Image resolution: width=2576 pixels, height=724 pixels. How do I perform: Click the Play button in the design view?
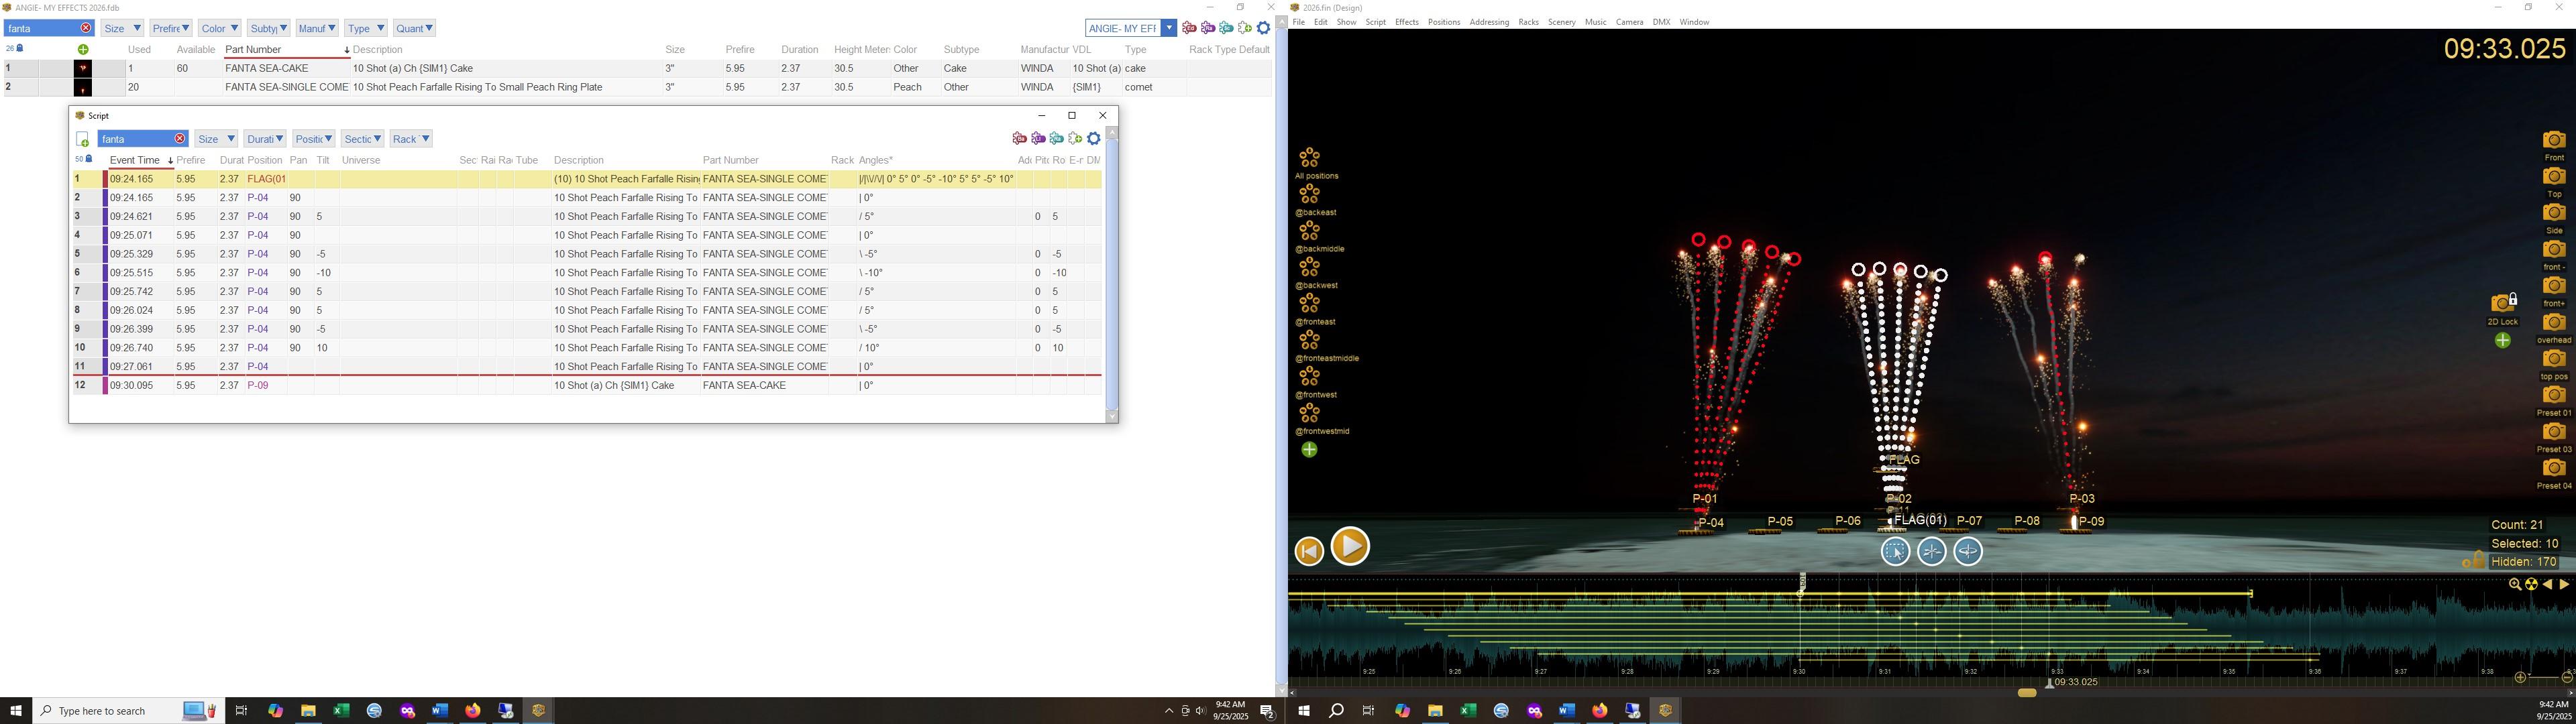pyautogui.click(x=1350, y=546)
